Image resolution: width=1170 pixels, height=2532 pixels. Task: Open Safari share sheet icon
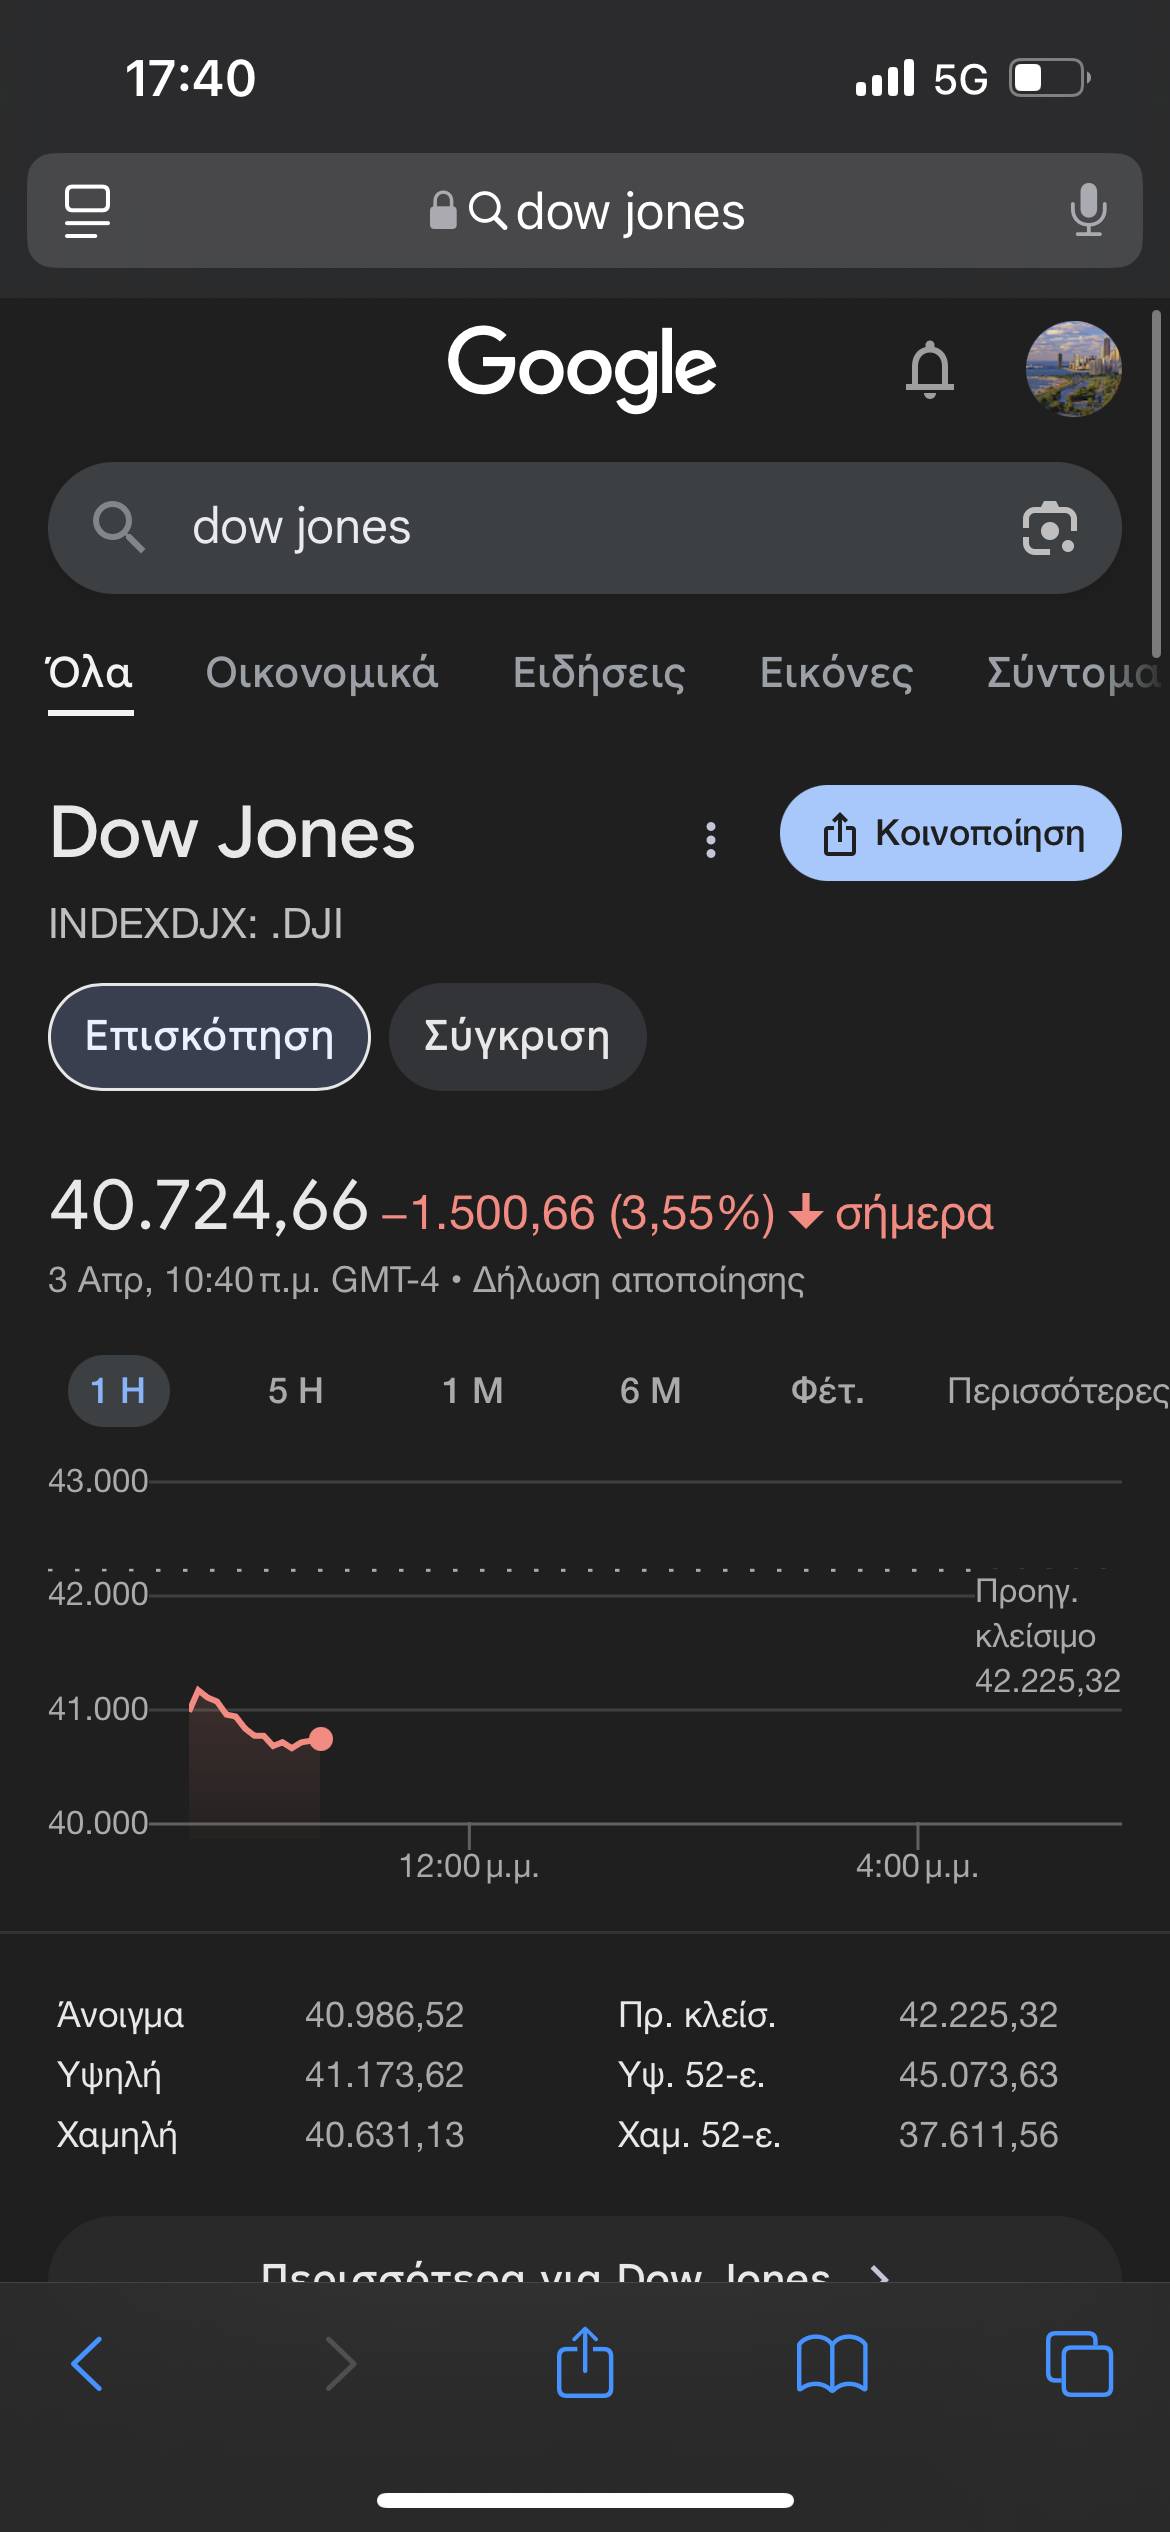(x=585, y=2364)
